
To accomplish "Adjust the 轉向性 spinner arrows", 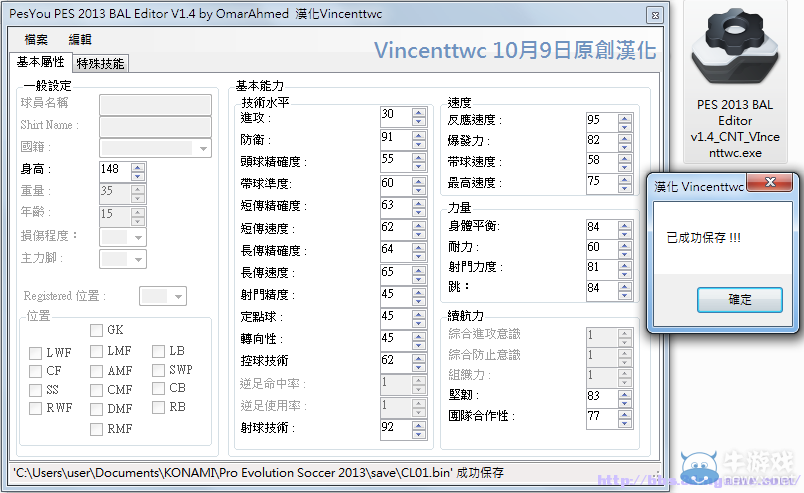I will 419,340.
